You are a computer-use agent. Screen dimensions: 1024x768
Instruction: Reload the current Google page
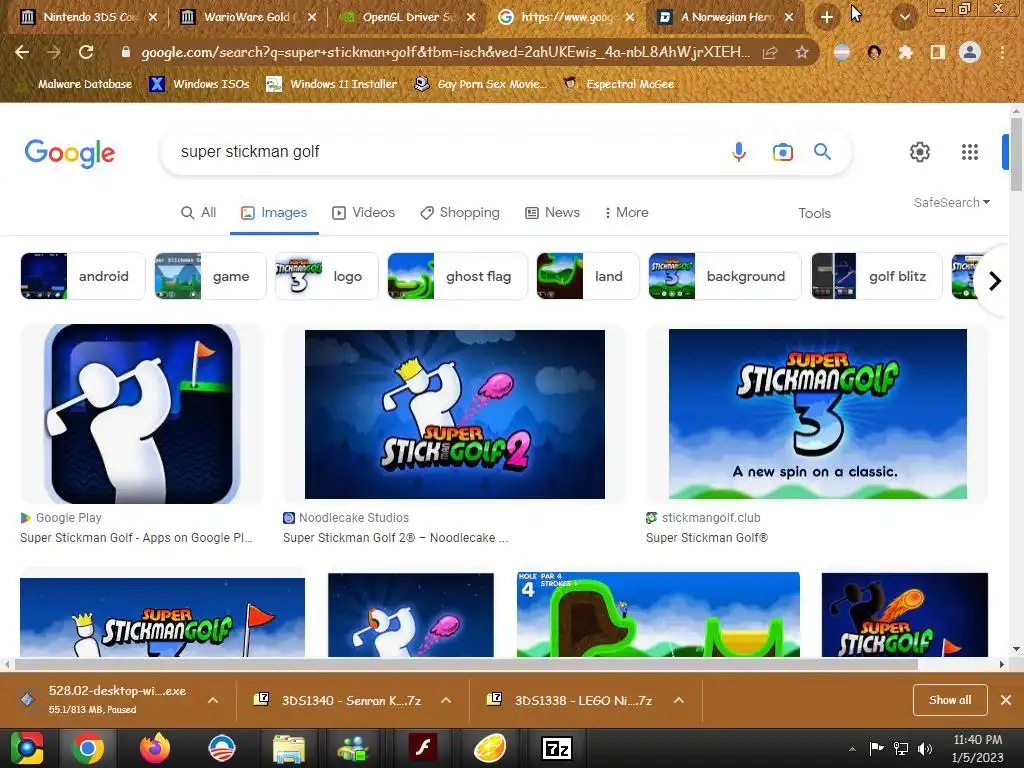click(86, 52)
